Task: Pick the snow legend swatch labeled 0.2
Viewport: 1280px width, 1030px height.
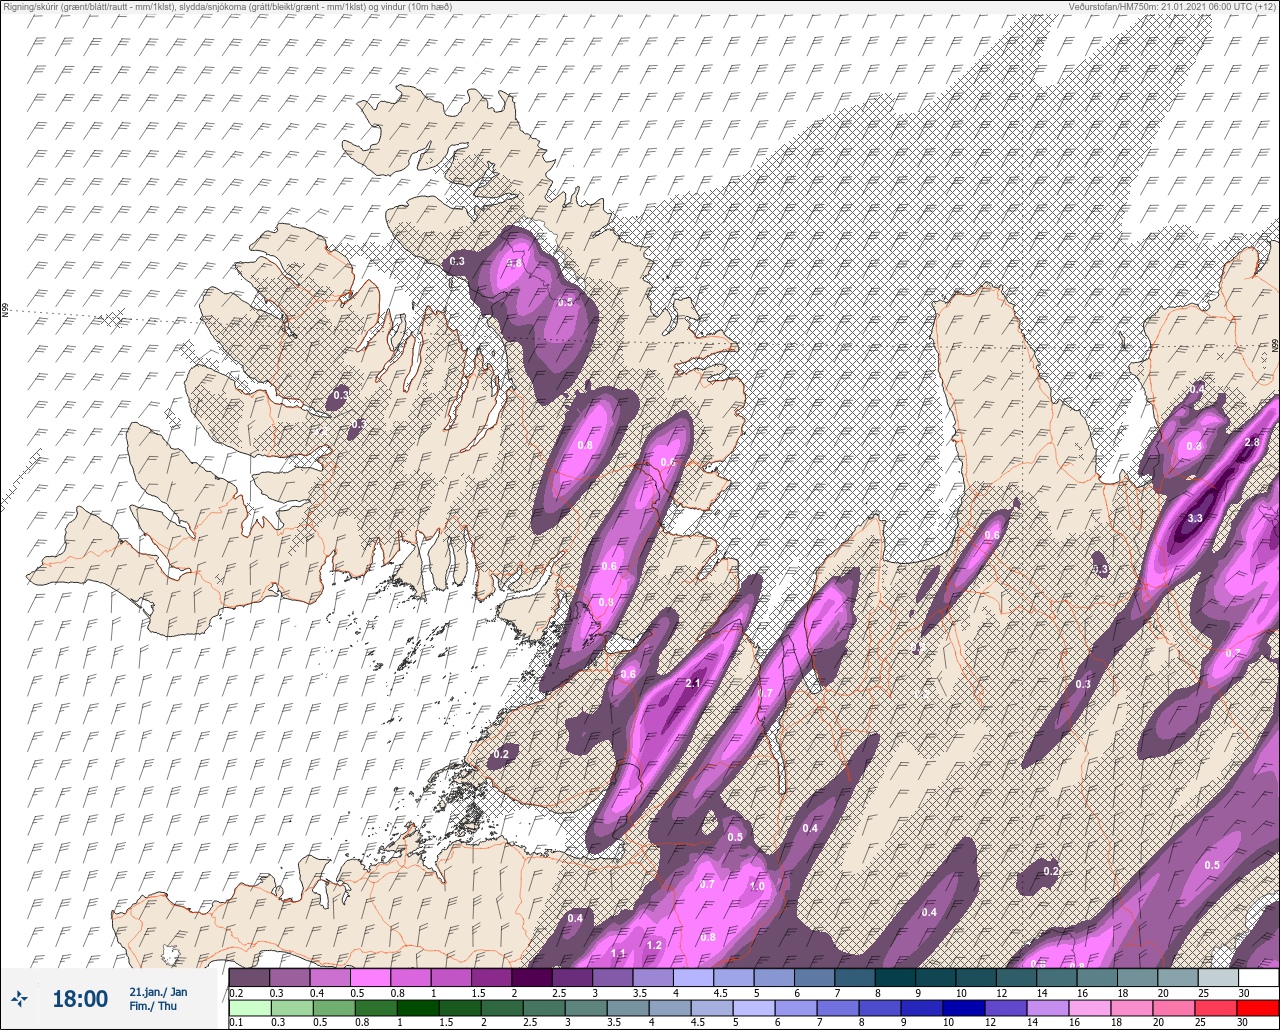Action: [249, 978]
